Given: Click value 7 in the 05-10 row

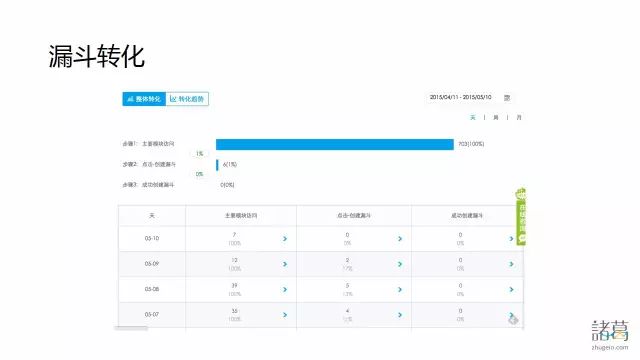Looking at the screenshot, I should (x=234, y=235).
